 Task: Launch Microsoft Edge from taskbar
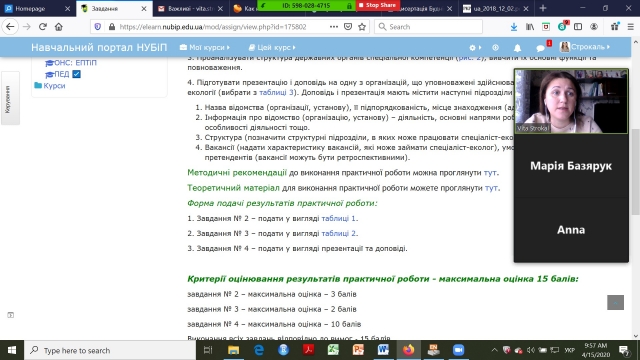tap(258, 350)
